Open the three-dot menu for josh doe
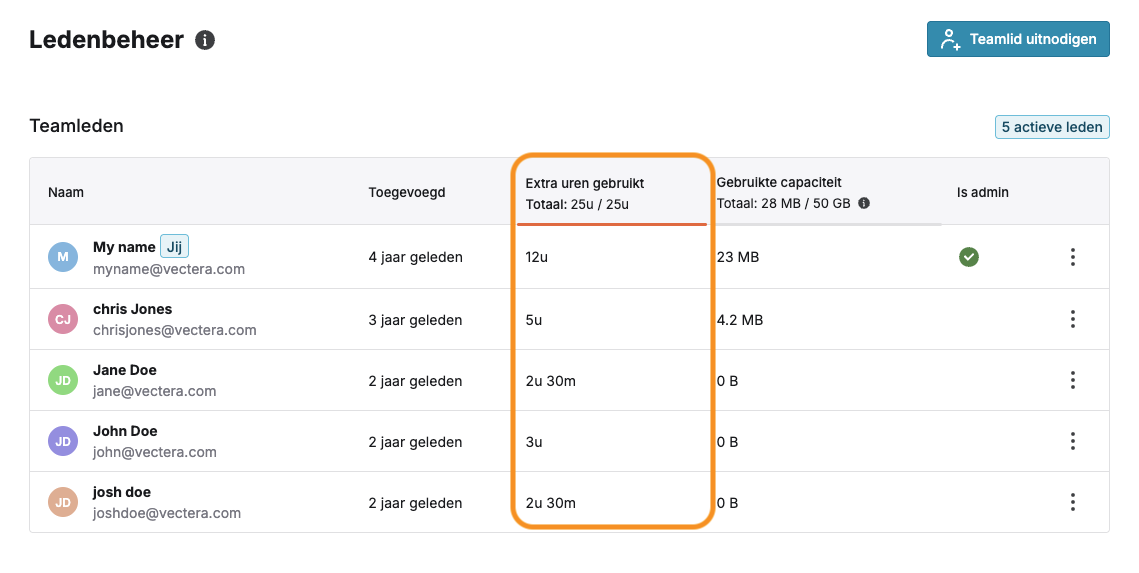 point(1072,503)
